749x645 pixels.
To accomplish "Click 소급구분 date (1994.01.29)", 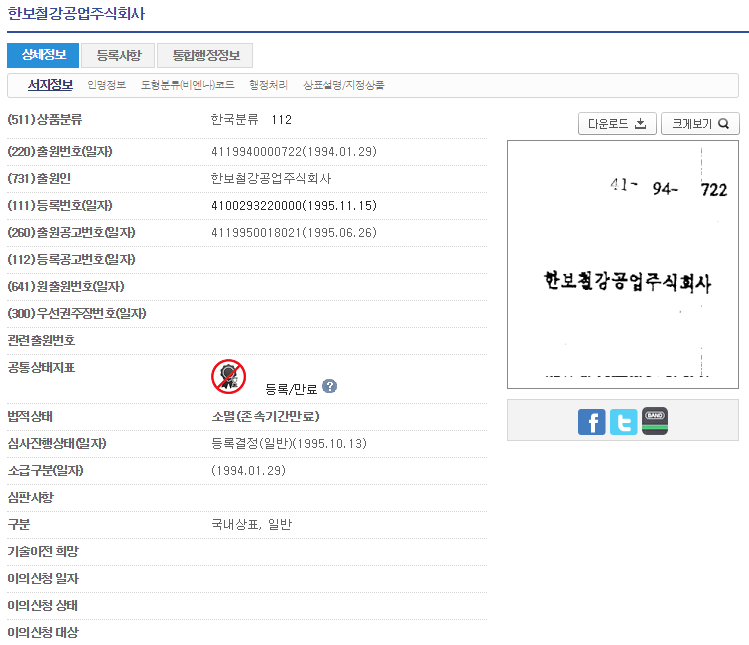I will point(248,471).
